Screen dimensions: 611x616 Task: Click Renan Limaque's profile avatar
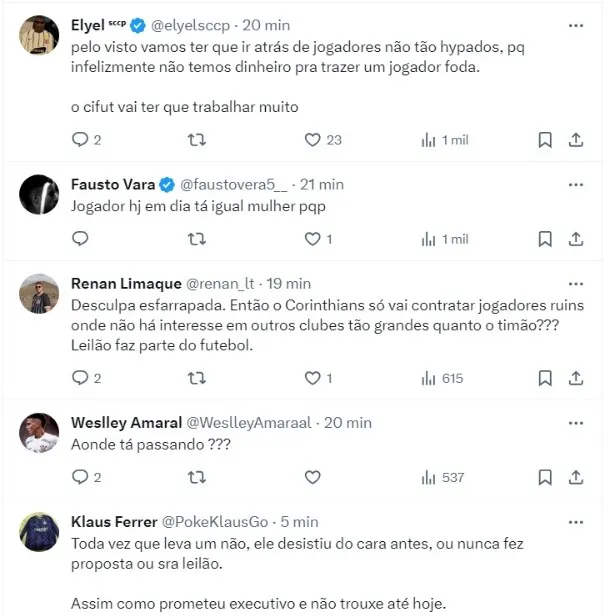40,293
